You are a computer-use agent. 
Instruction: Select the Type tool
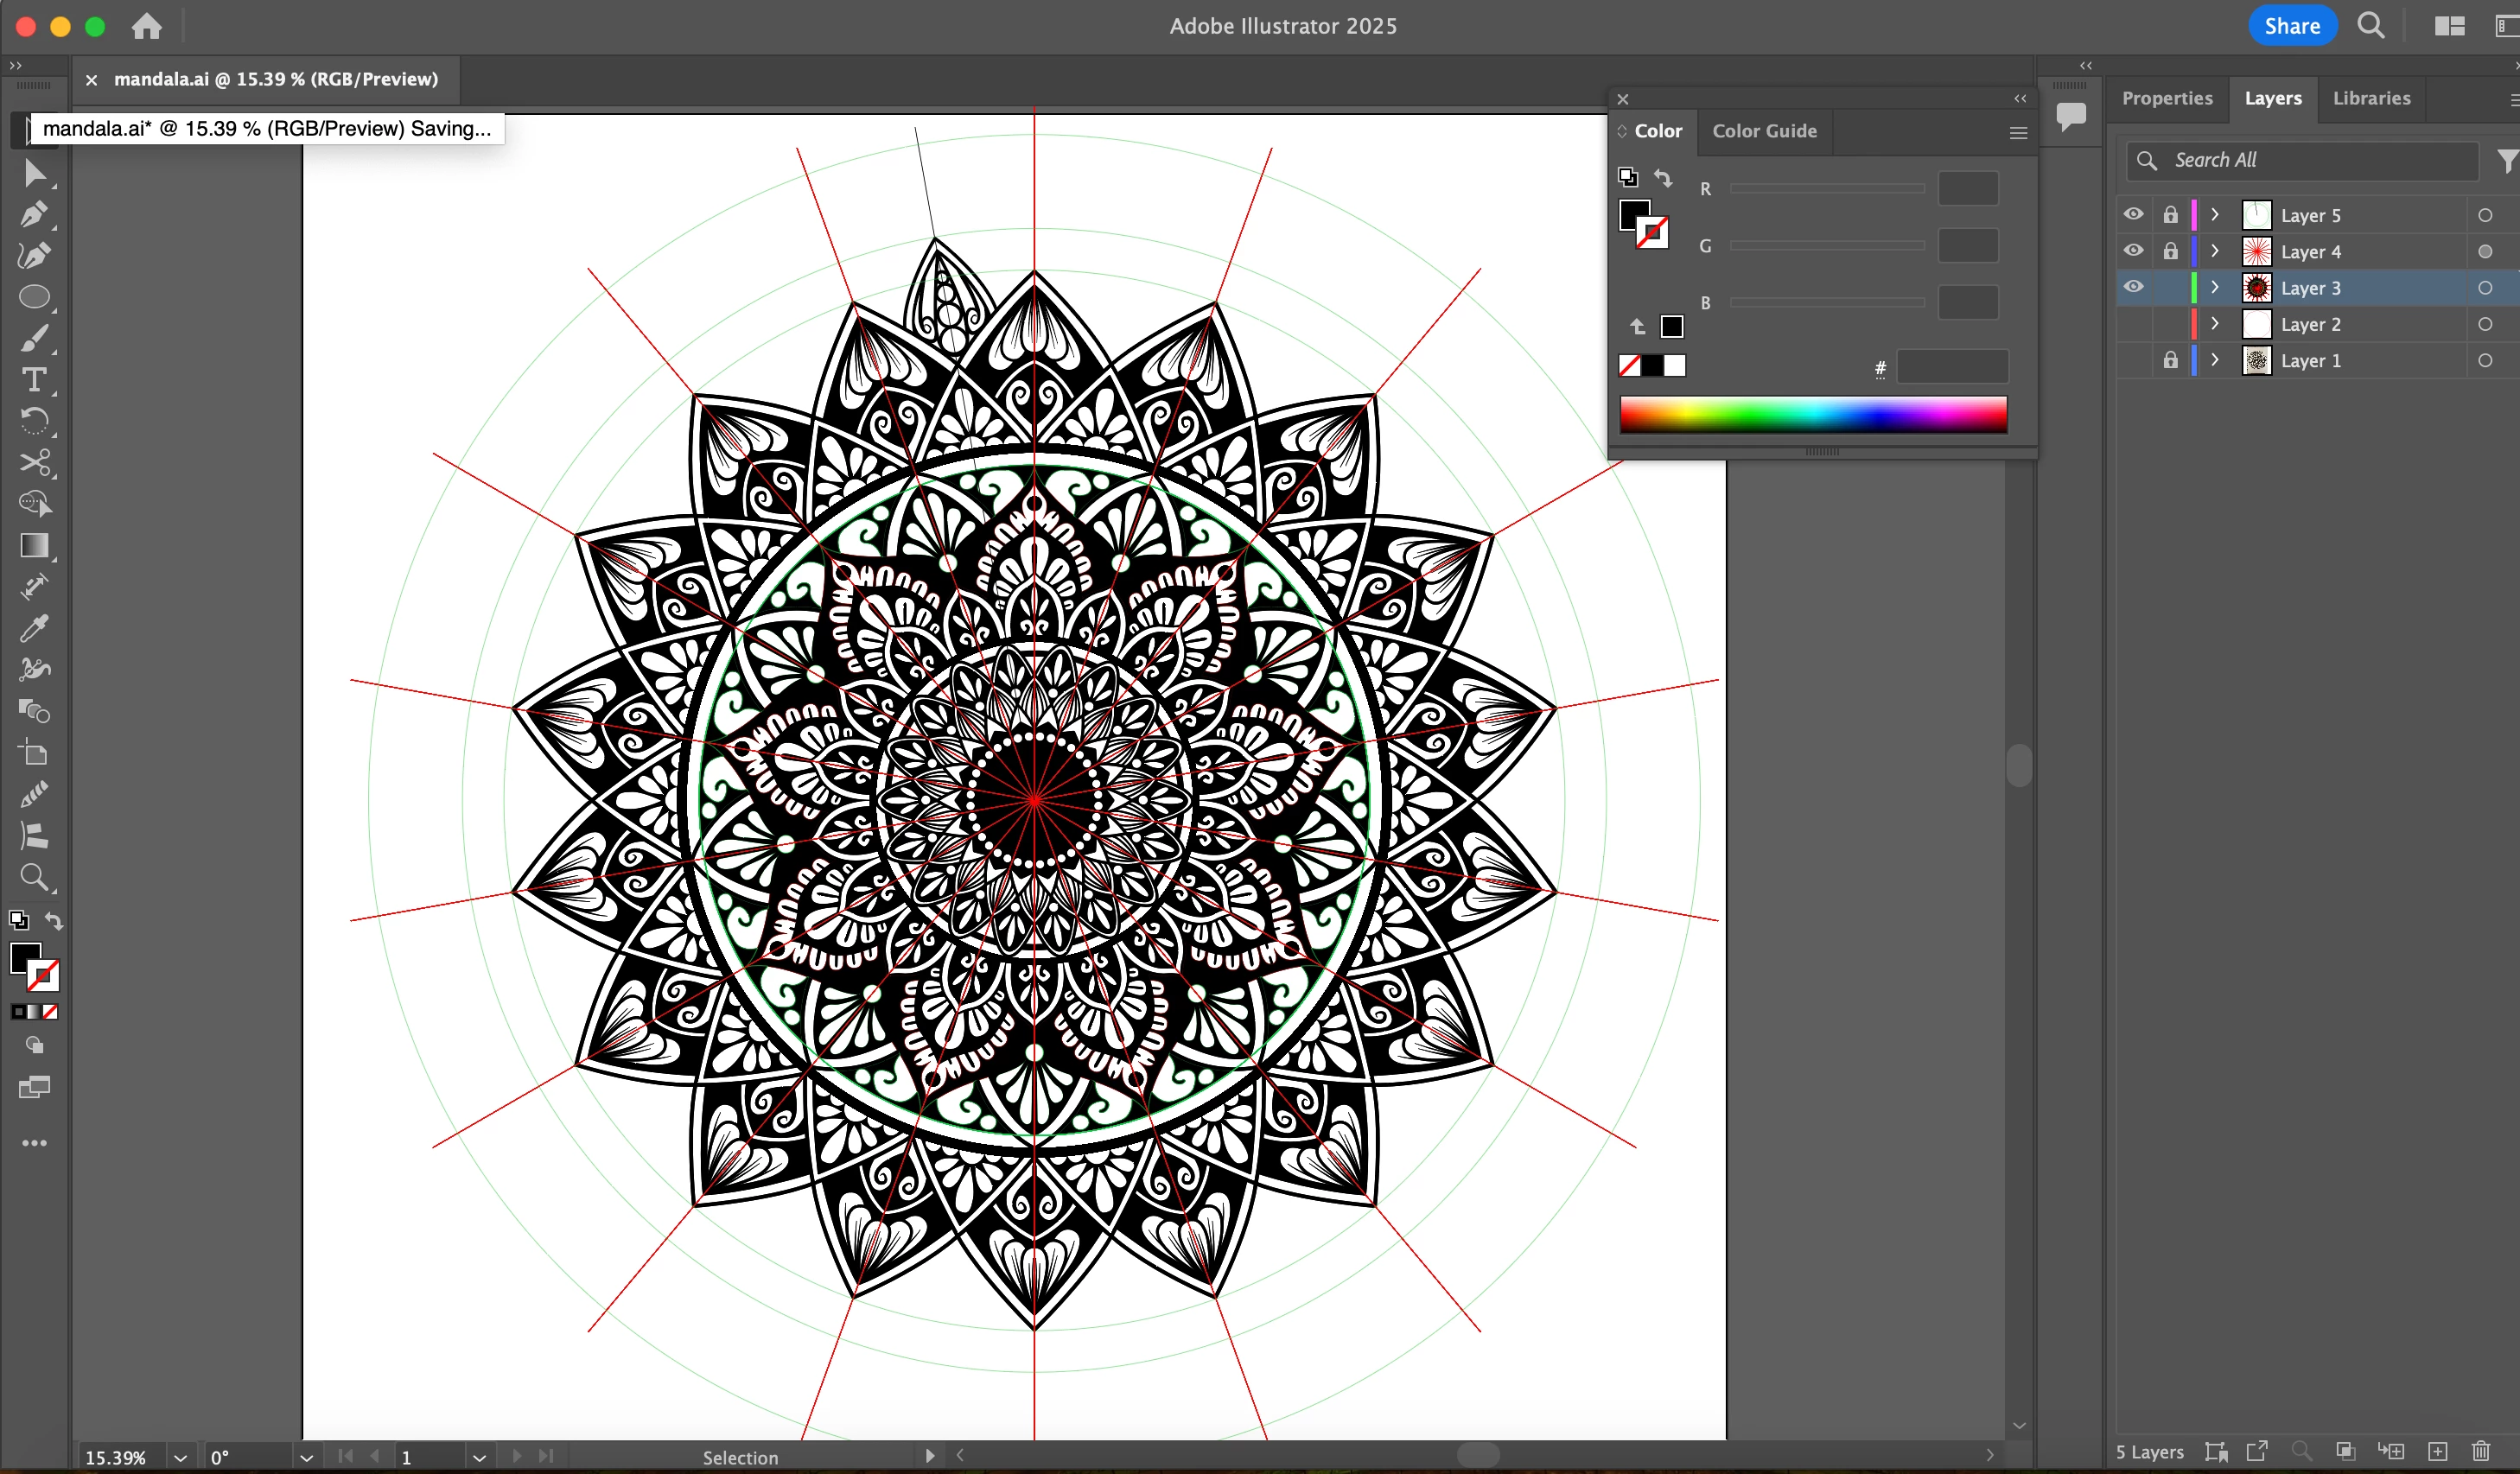coord(34,379)
